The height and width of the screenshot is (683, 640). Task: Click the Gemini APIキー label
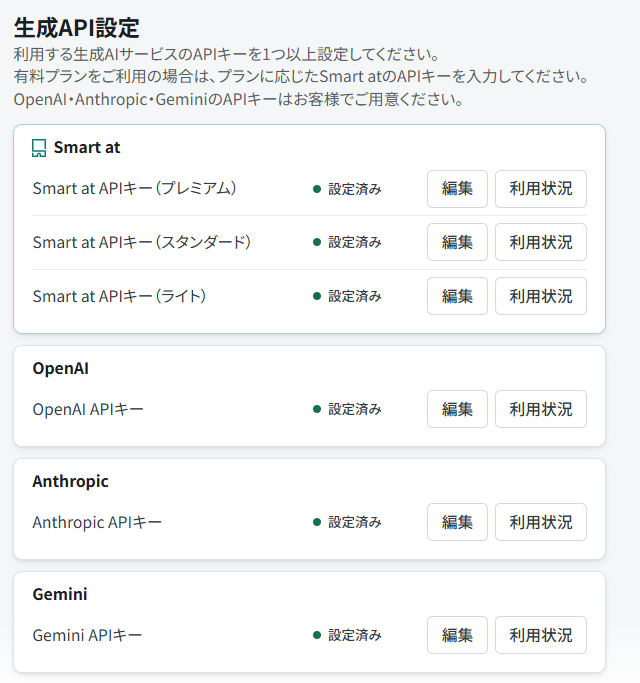(87, 636)
